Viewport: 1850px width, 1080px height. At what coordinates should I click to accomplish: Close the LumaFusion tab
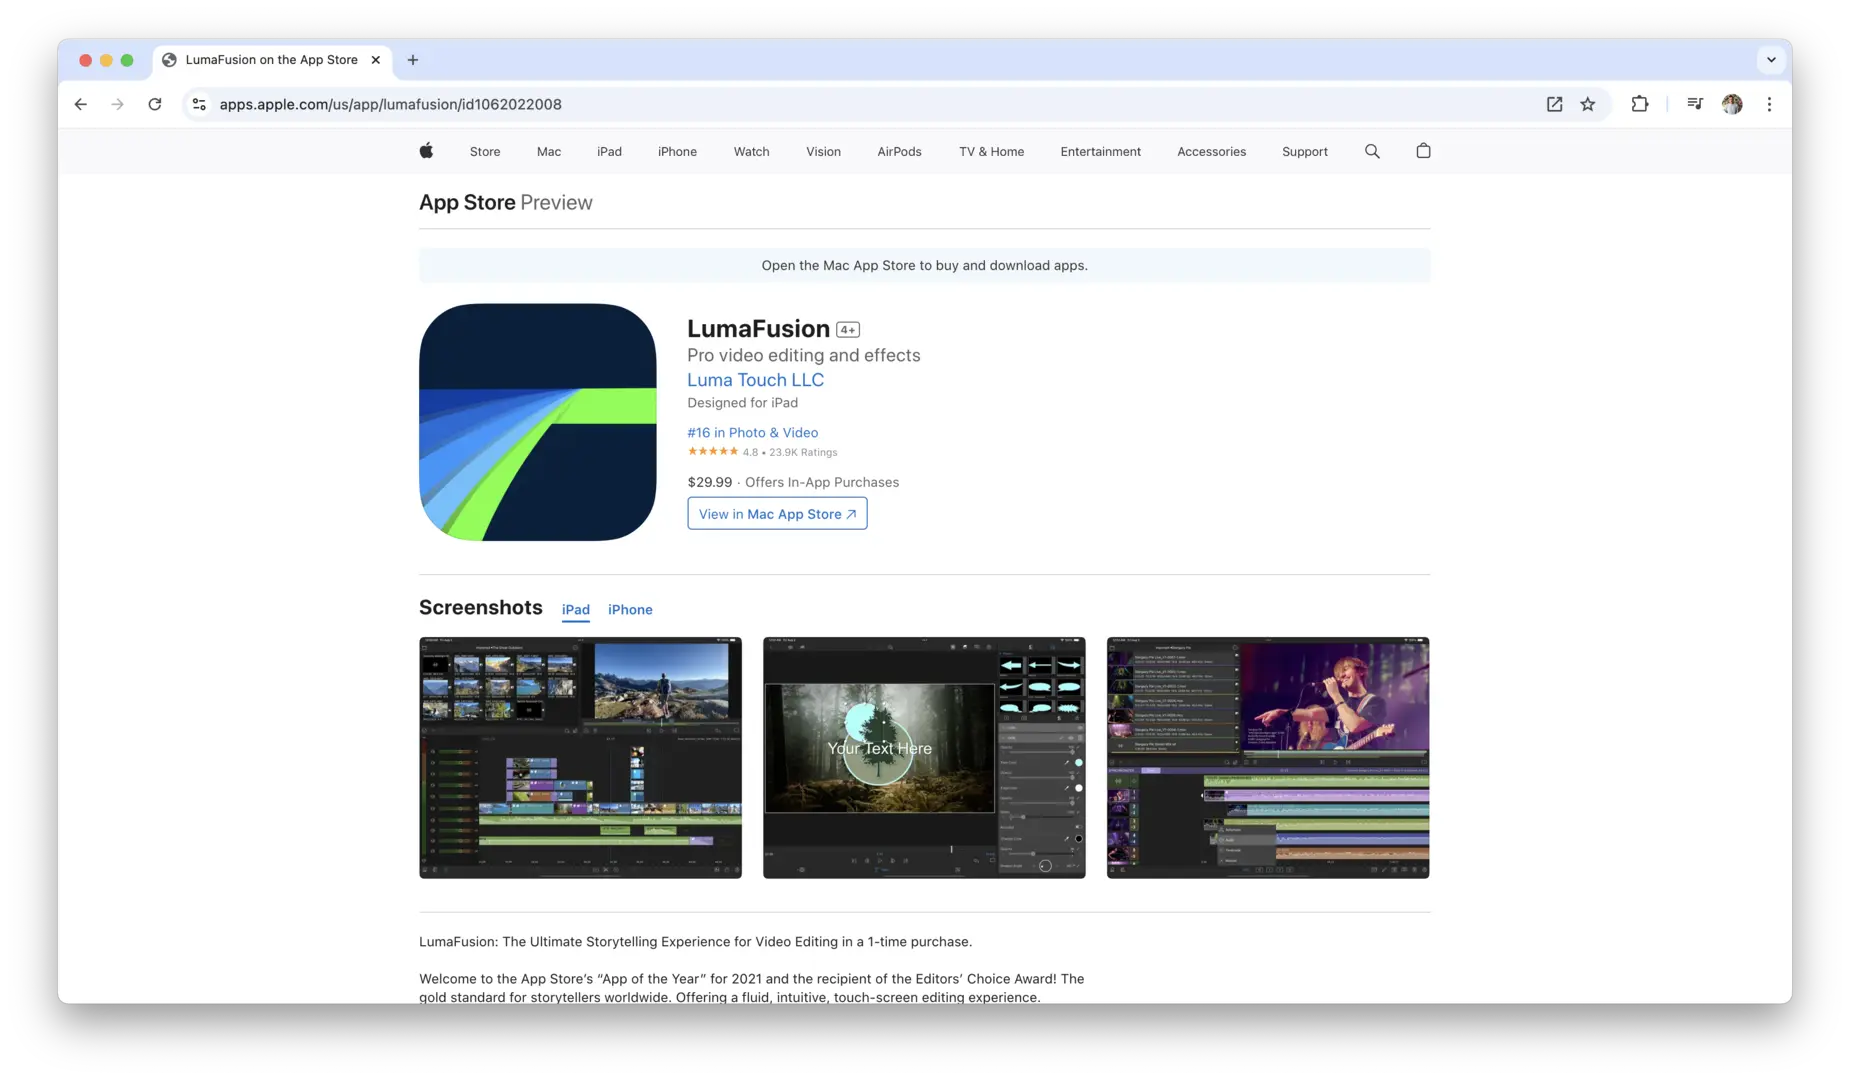pos(376,60)
